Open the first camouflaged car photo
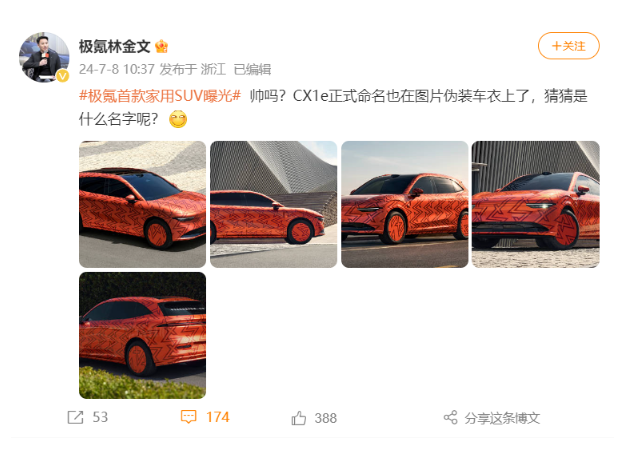 143,204
